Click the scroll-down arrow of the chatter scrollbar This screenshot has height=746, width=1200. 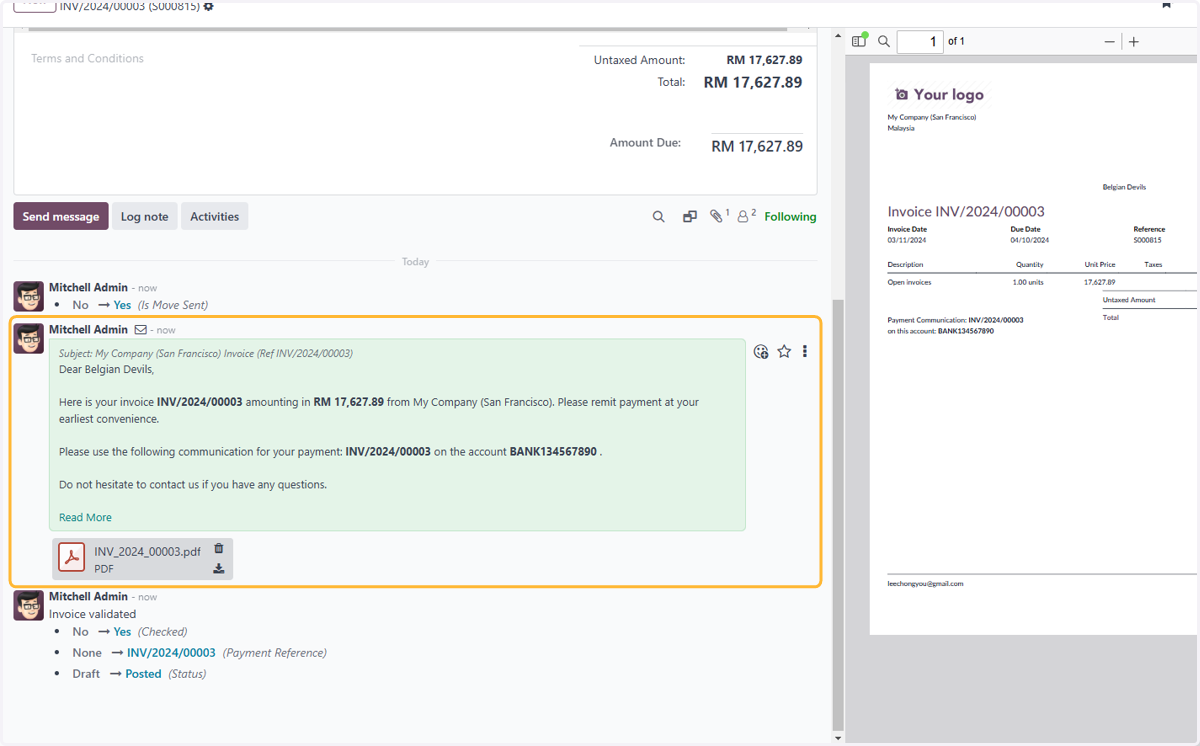pyautogui.click(x=838, y=738)
